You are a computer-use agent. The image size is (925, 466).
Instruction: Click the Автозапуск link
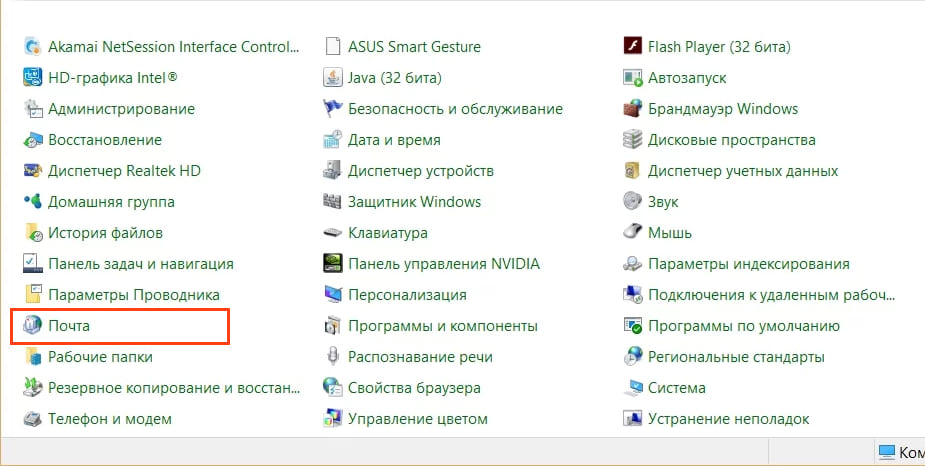687,78
